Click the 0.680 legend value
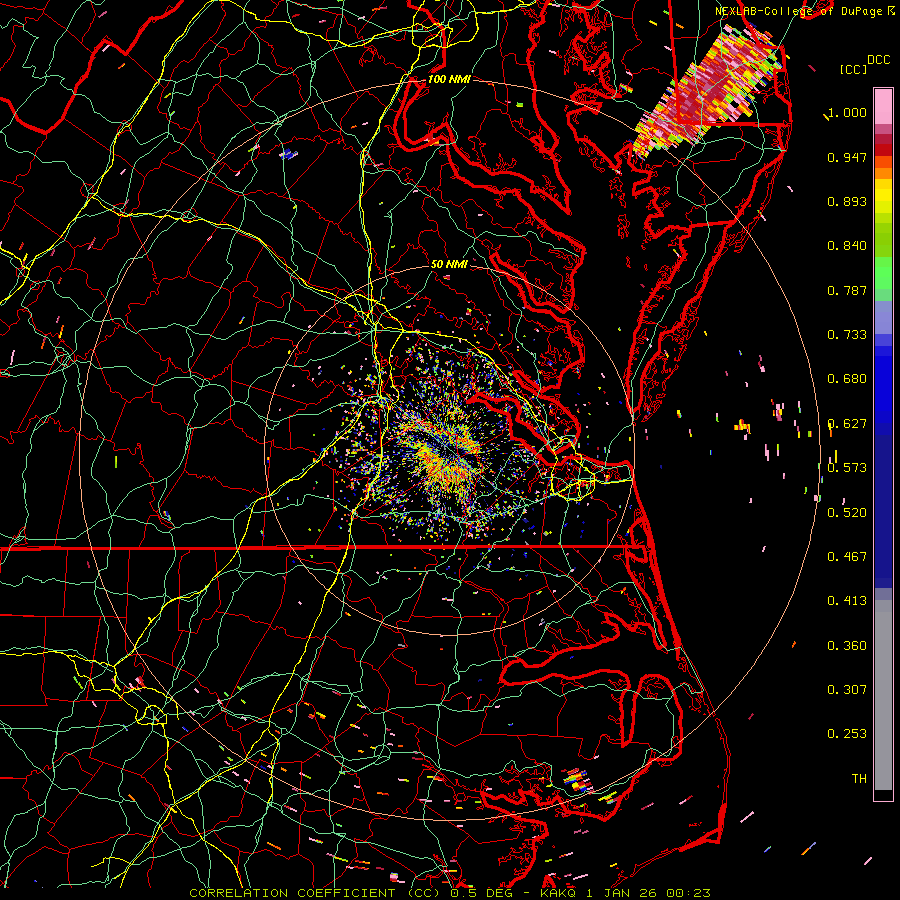 point(847,379)
